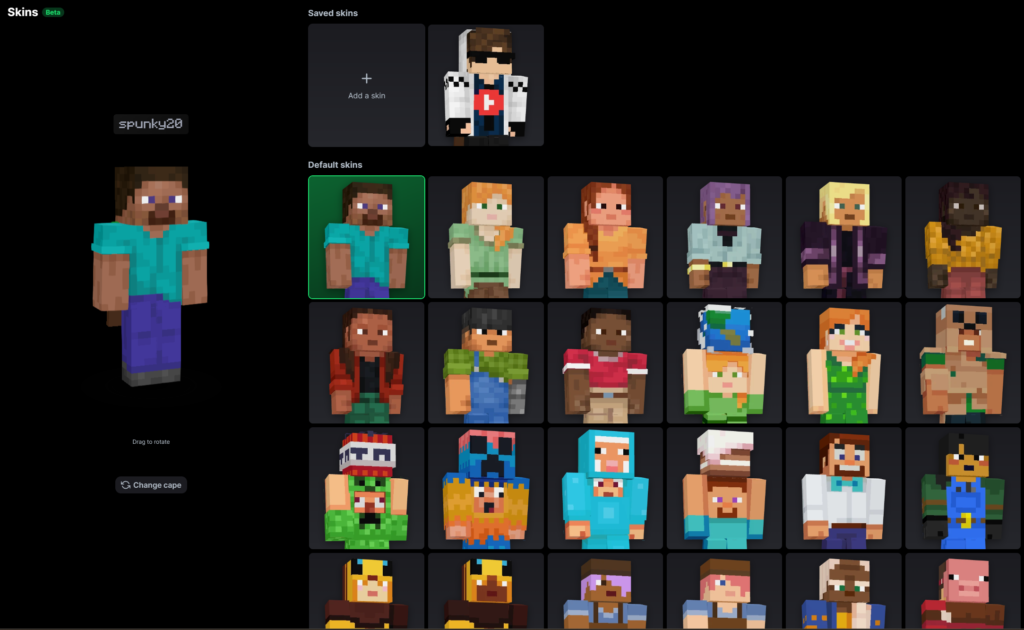
Task: Pick the cyan sheep hoodie skin
Action: (604, 489)
